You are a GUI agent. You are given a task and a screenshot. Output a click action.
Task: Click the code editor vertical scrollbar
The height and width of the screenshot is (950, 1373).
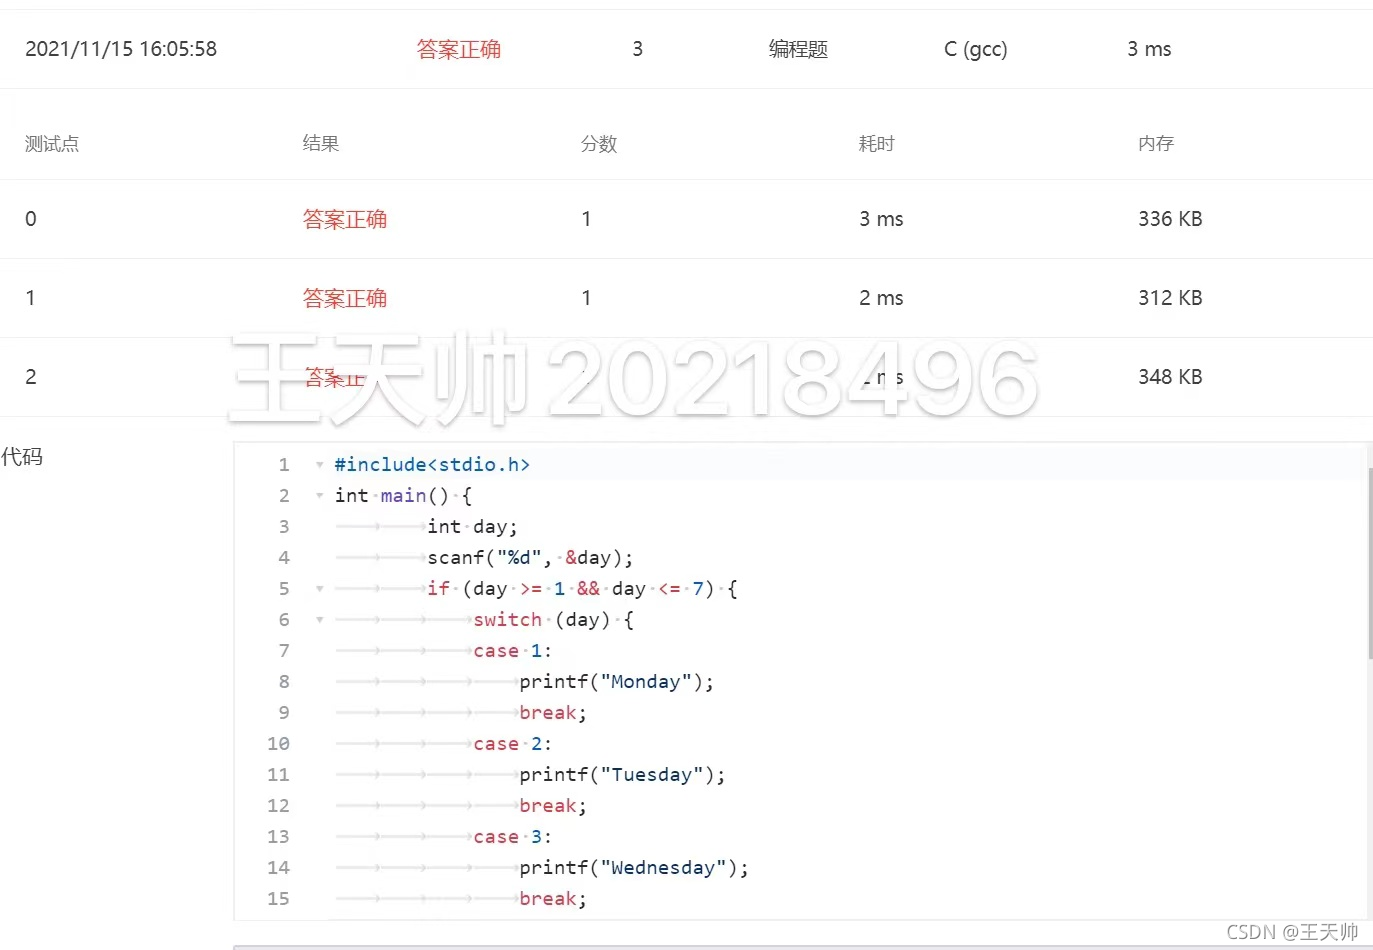pos(1369,565)
